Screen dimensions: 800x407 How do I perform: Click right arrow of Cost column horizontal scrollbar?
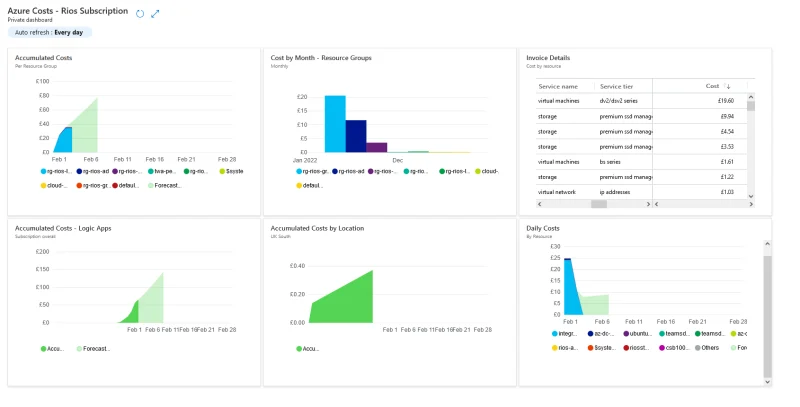tap(751, 204)
